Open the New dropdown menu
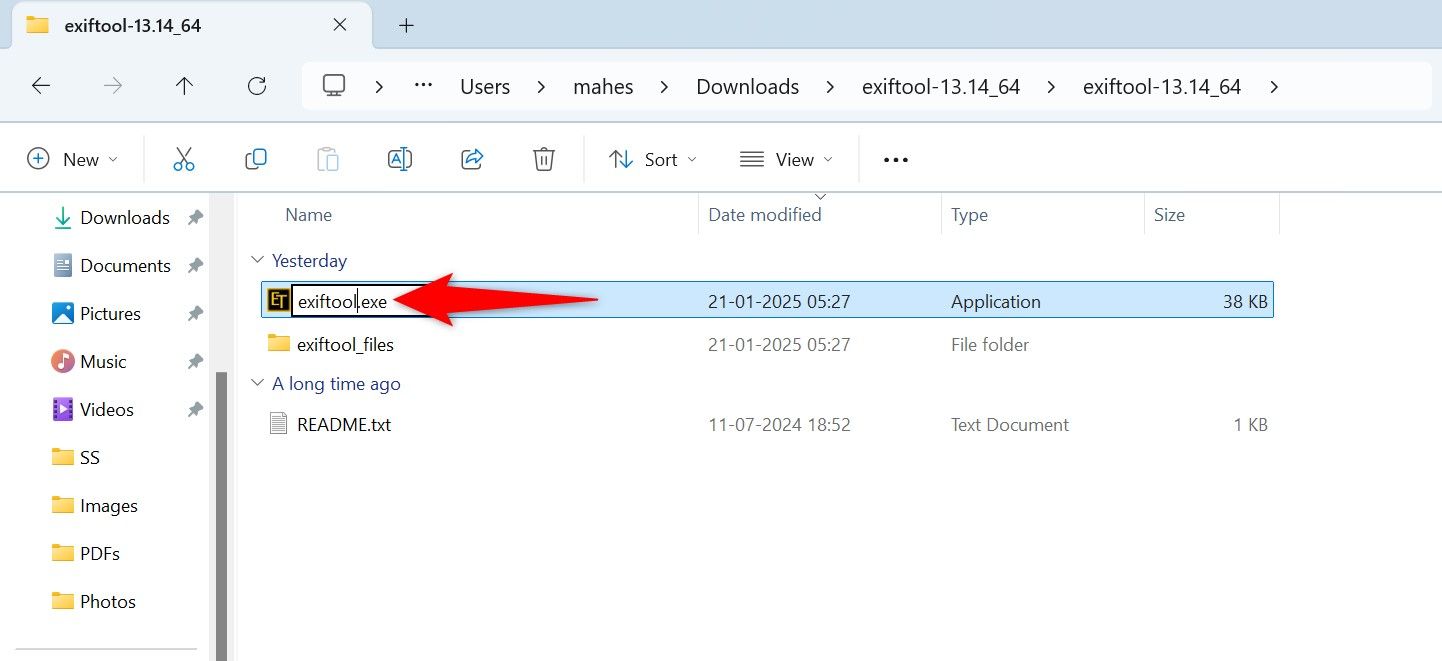Viewport: 1442px width, 661px height. pyautogui.click(x=72, y=159)
